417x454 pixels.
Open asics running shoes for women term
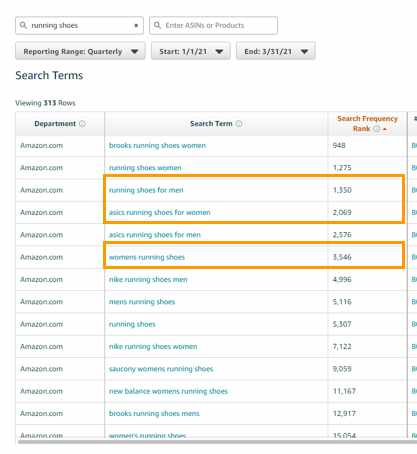[160, 212]
